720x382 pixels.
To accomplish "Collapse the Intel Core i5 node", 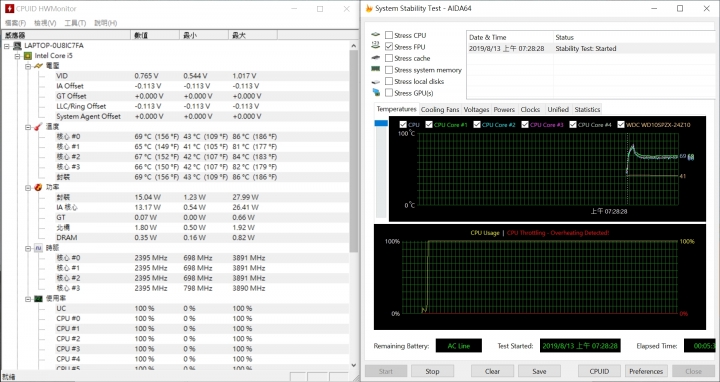I will [17, 56].
